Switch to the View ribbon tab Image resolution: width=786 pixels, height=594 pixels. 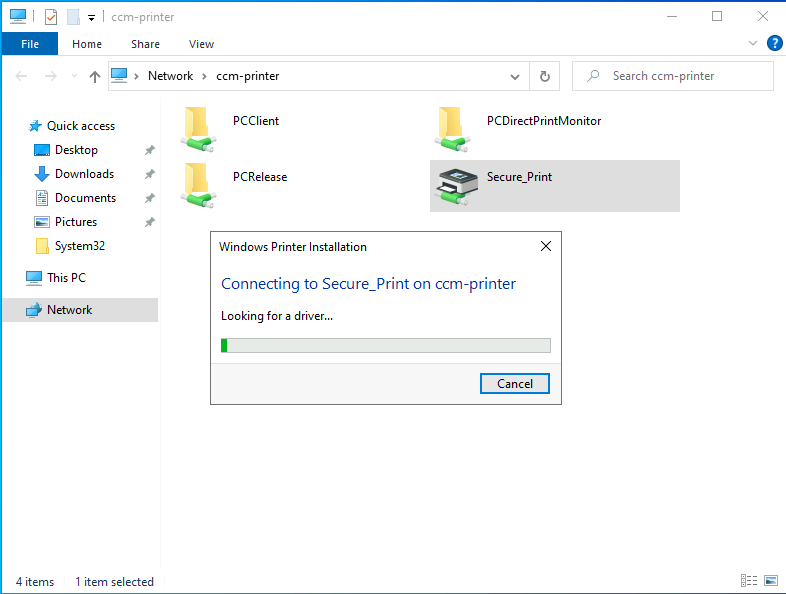point(202,44)
